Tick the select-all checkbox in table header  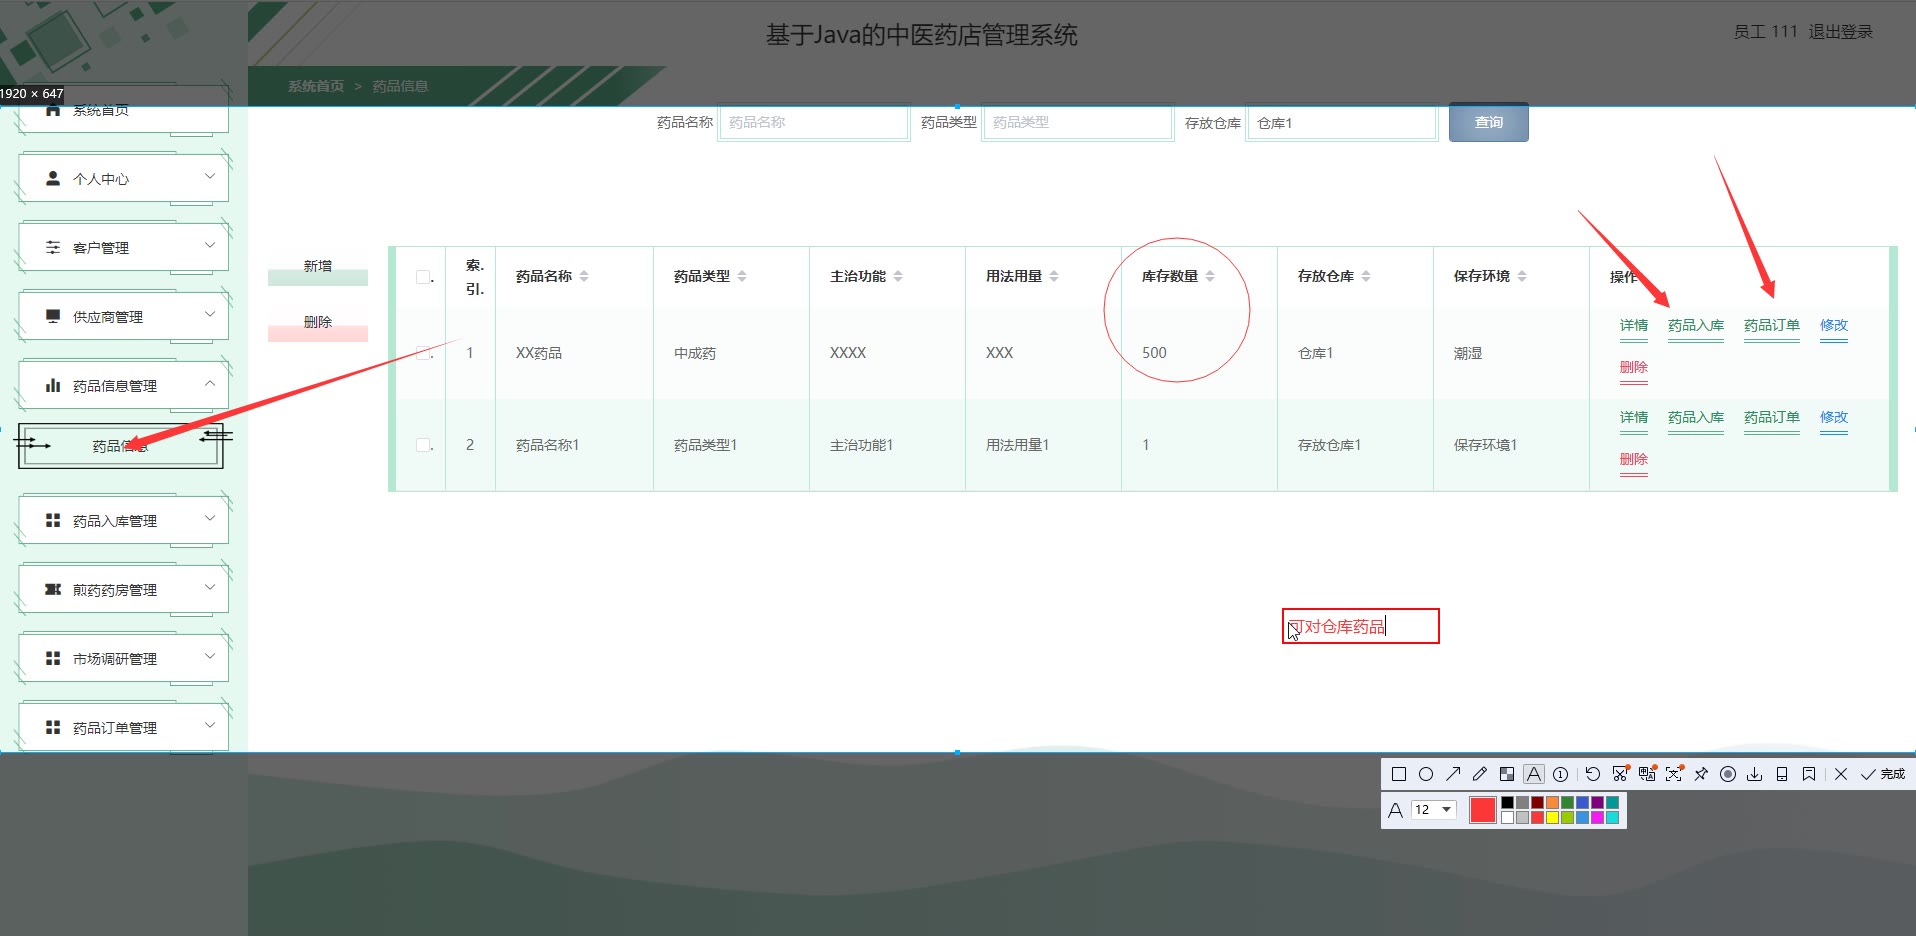coord(423,277)
